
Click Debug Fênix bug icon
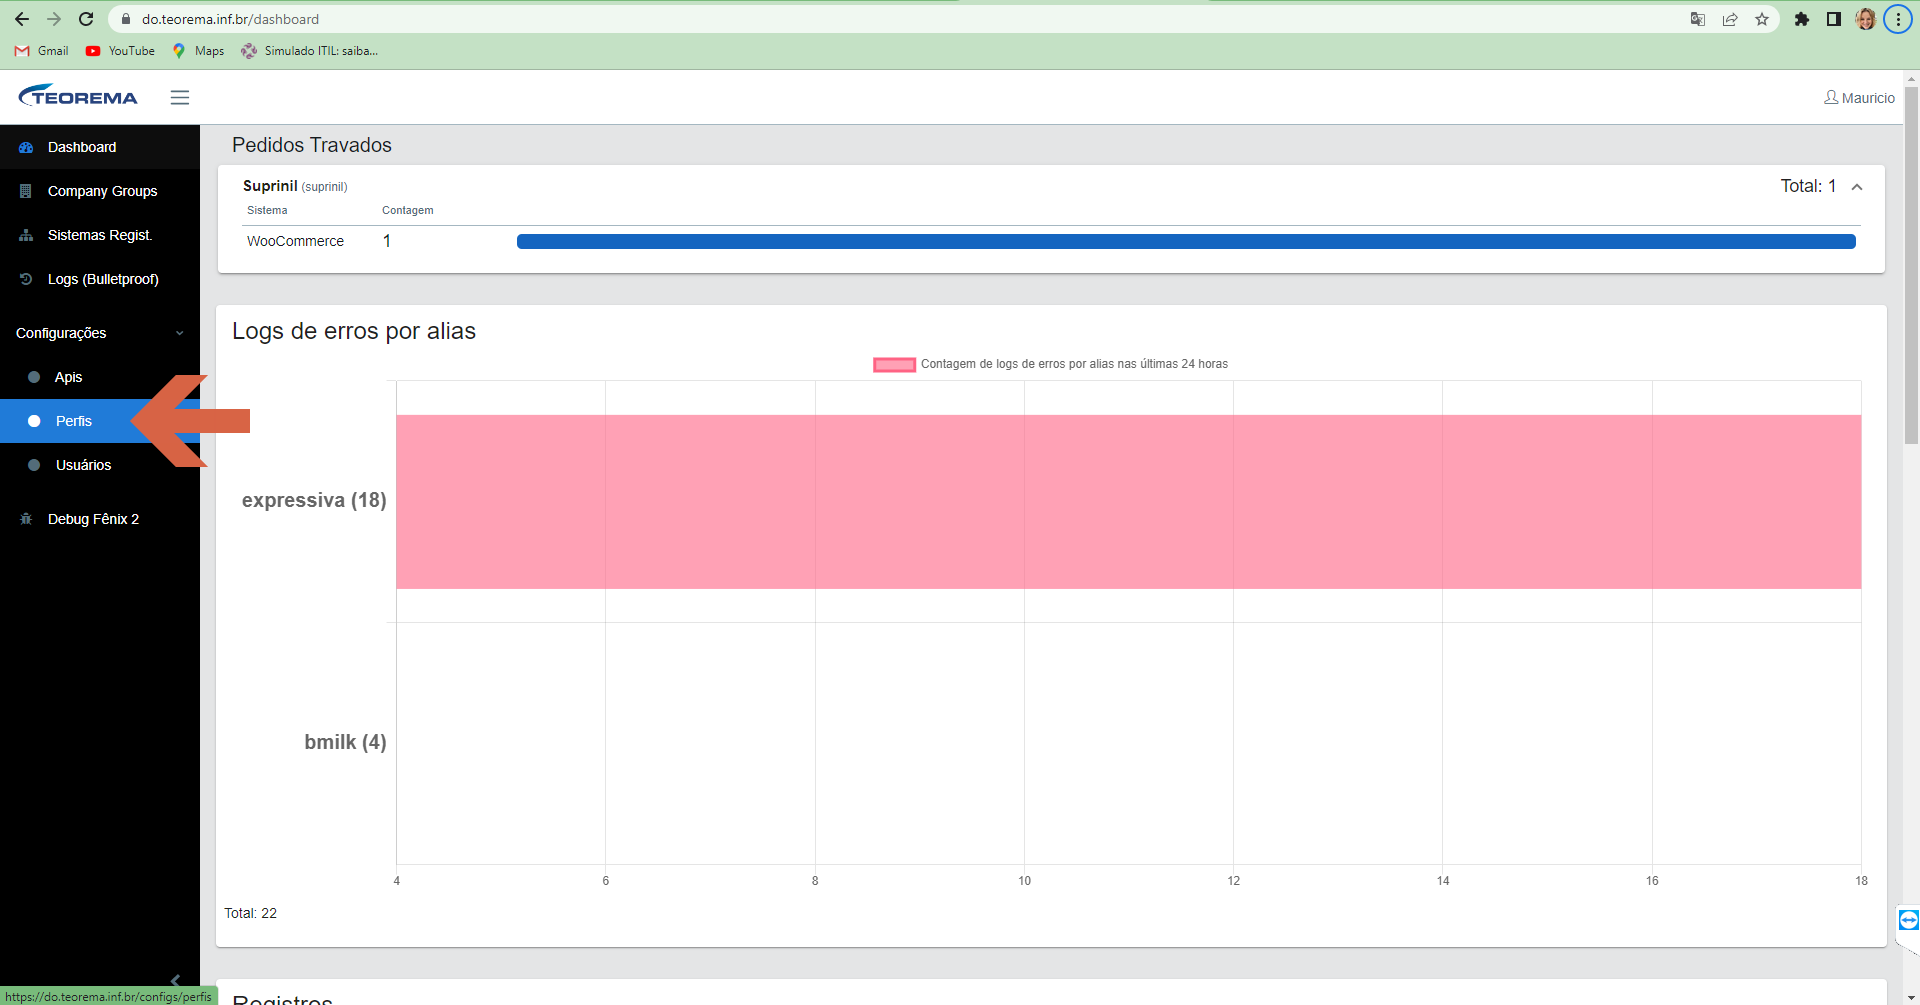click(x=26, y=519)
